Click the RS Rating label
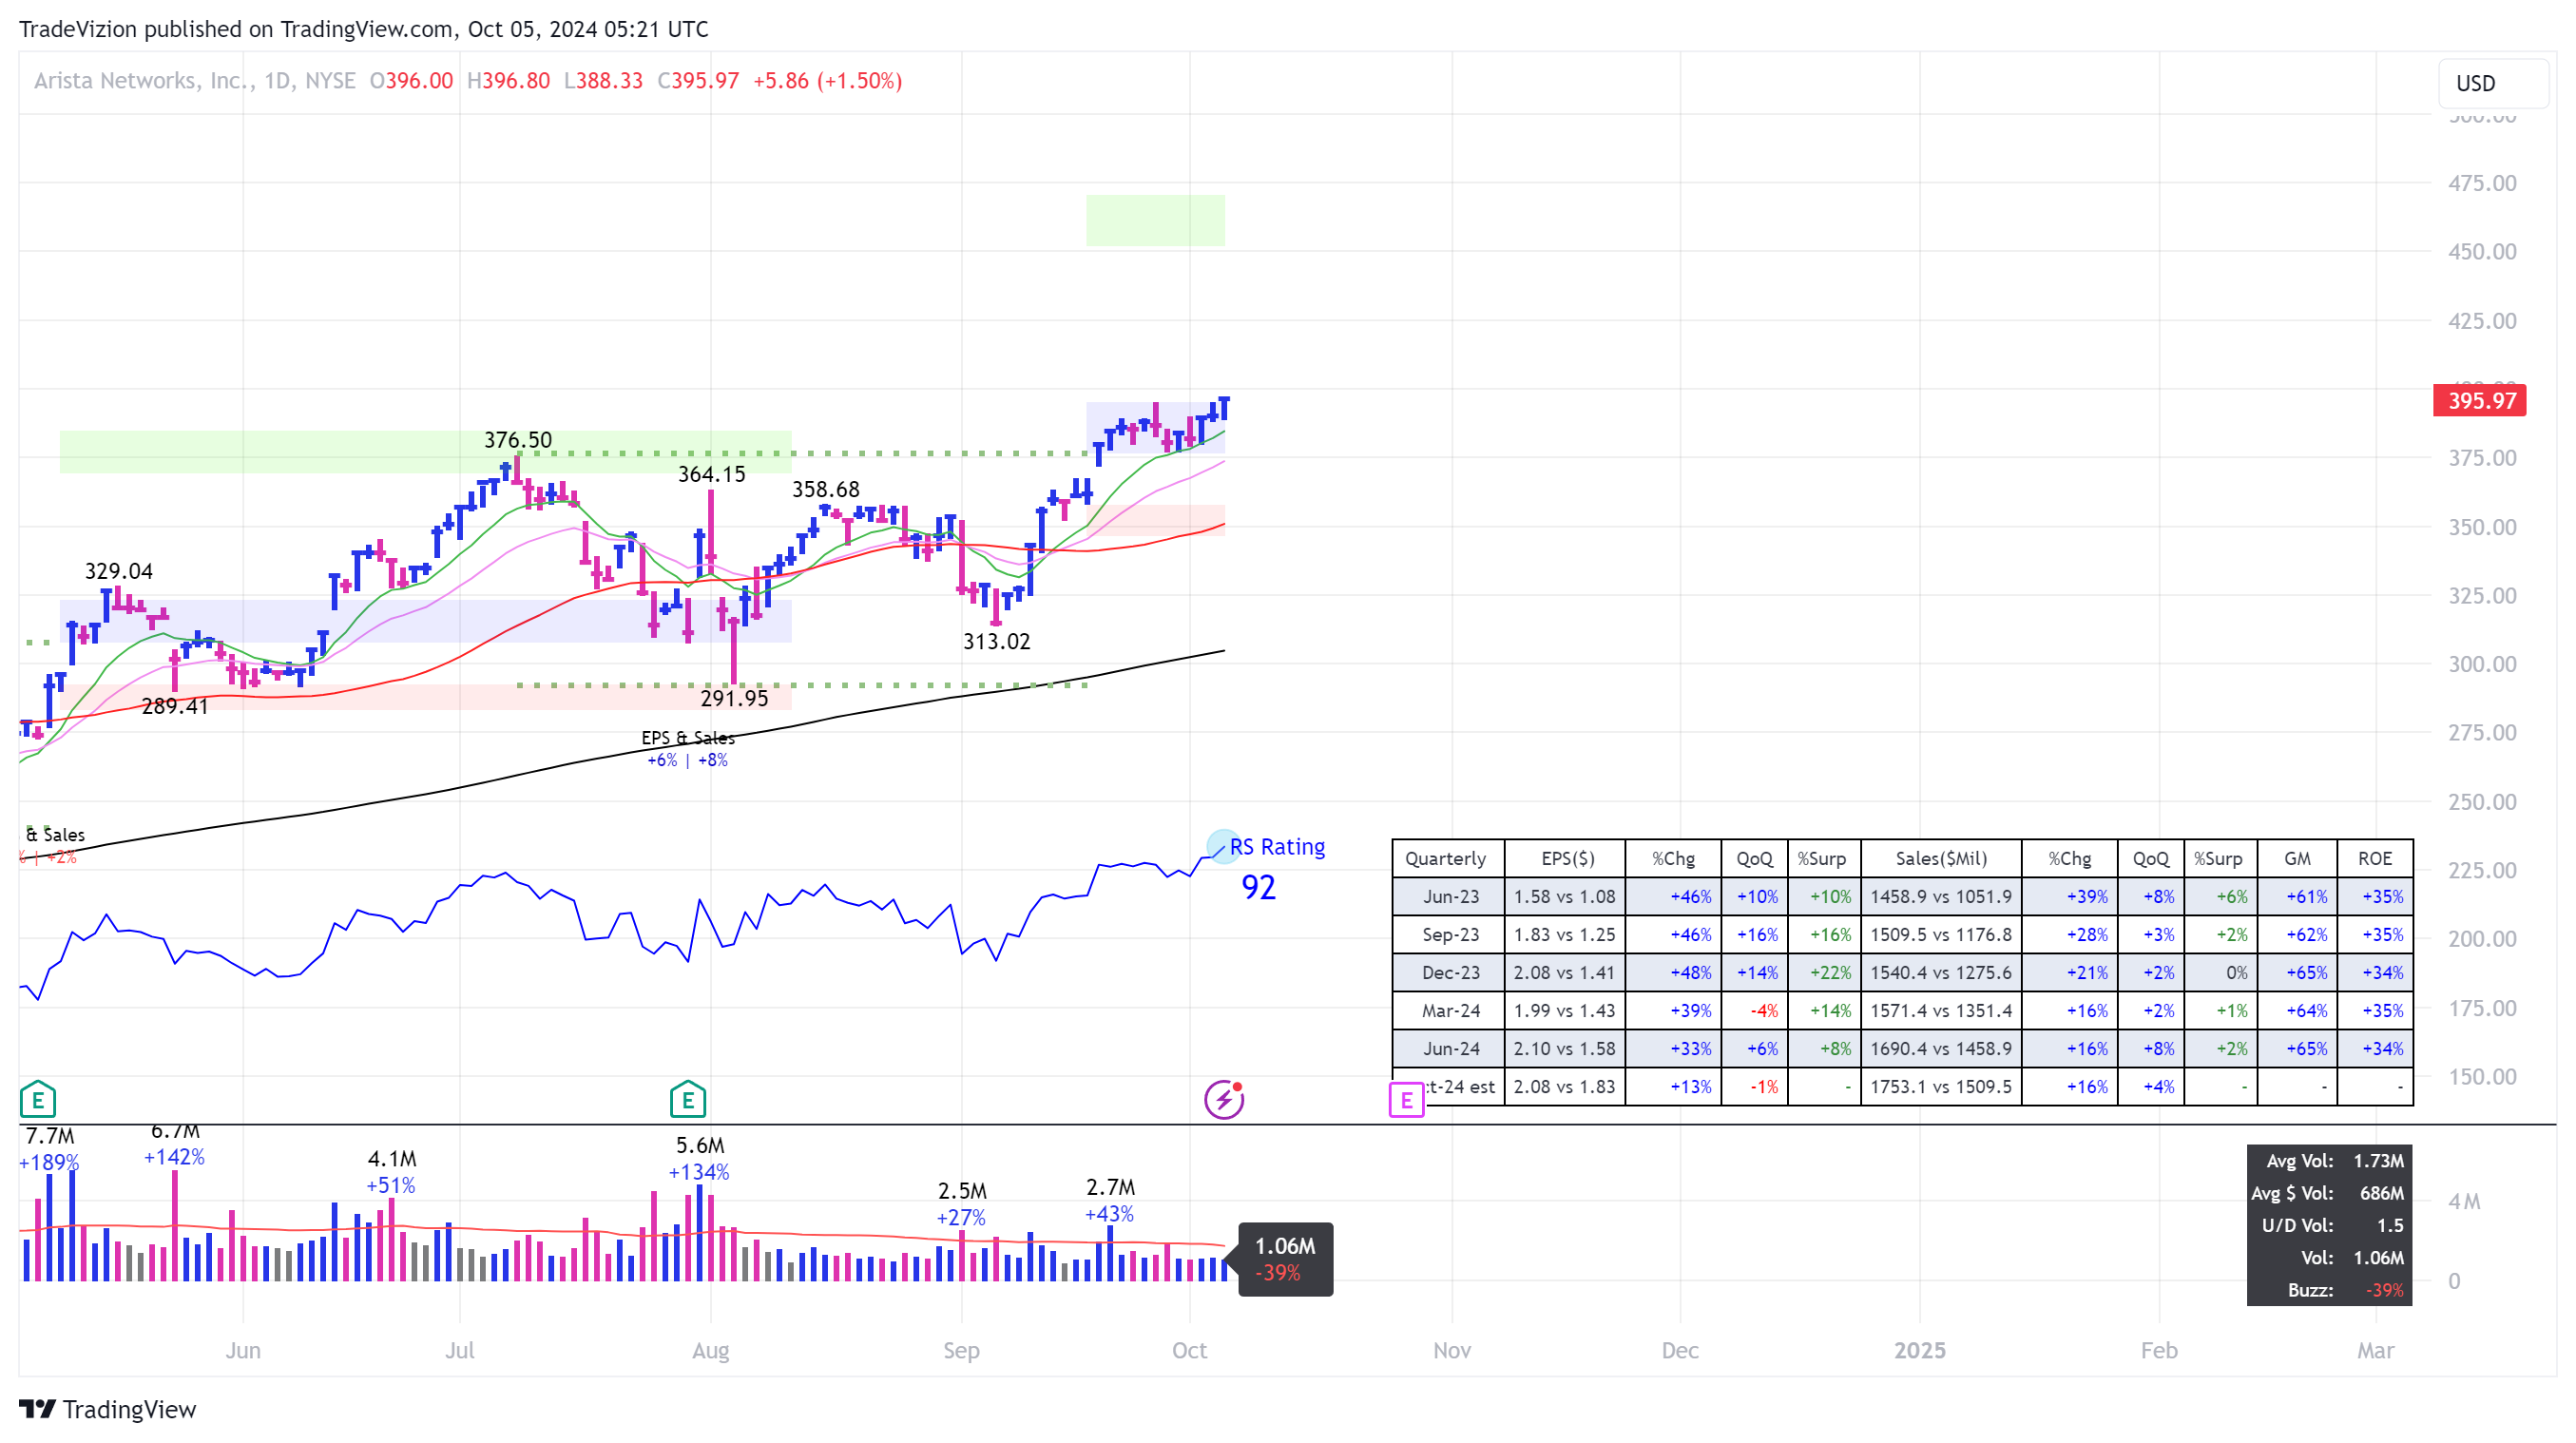 1277,847
